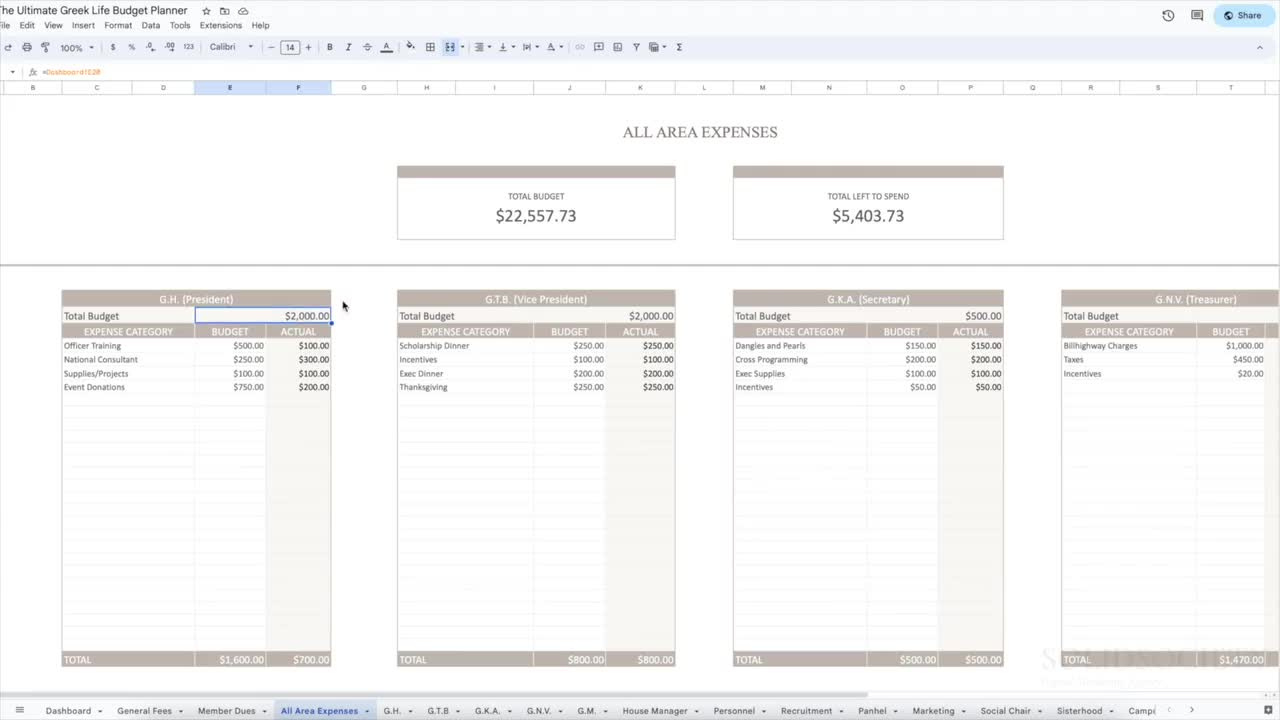
Task: Expand the Calibri font dropdown
Action: click(231, 47)
